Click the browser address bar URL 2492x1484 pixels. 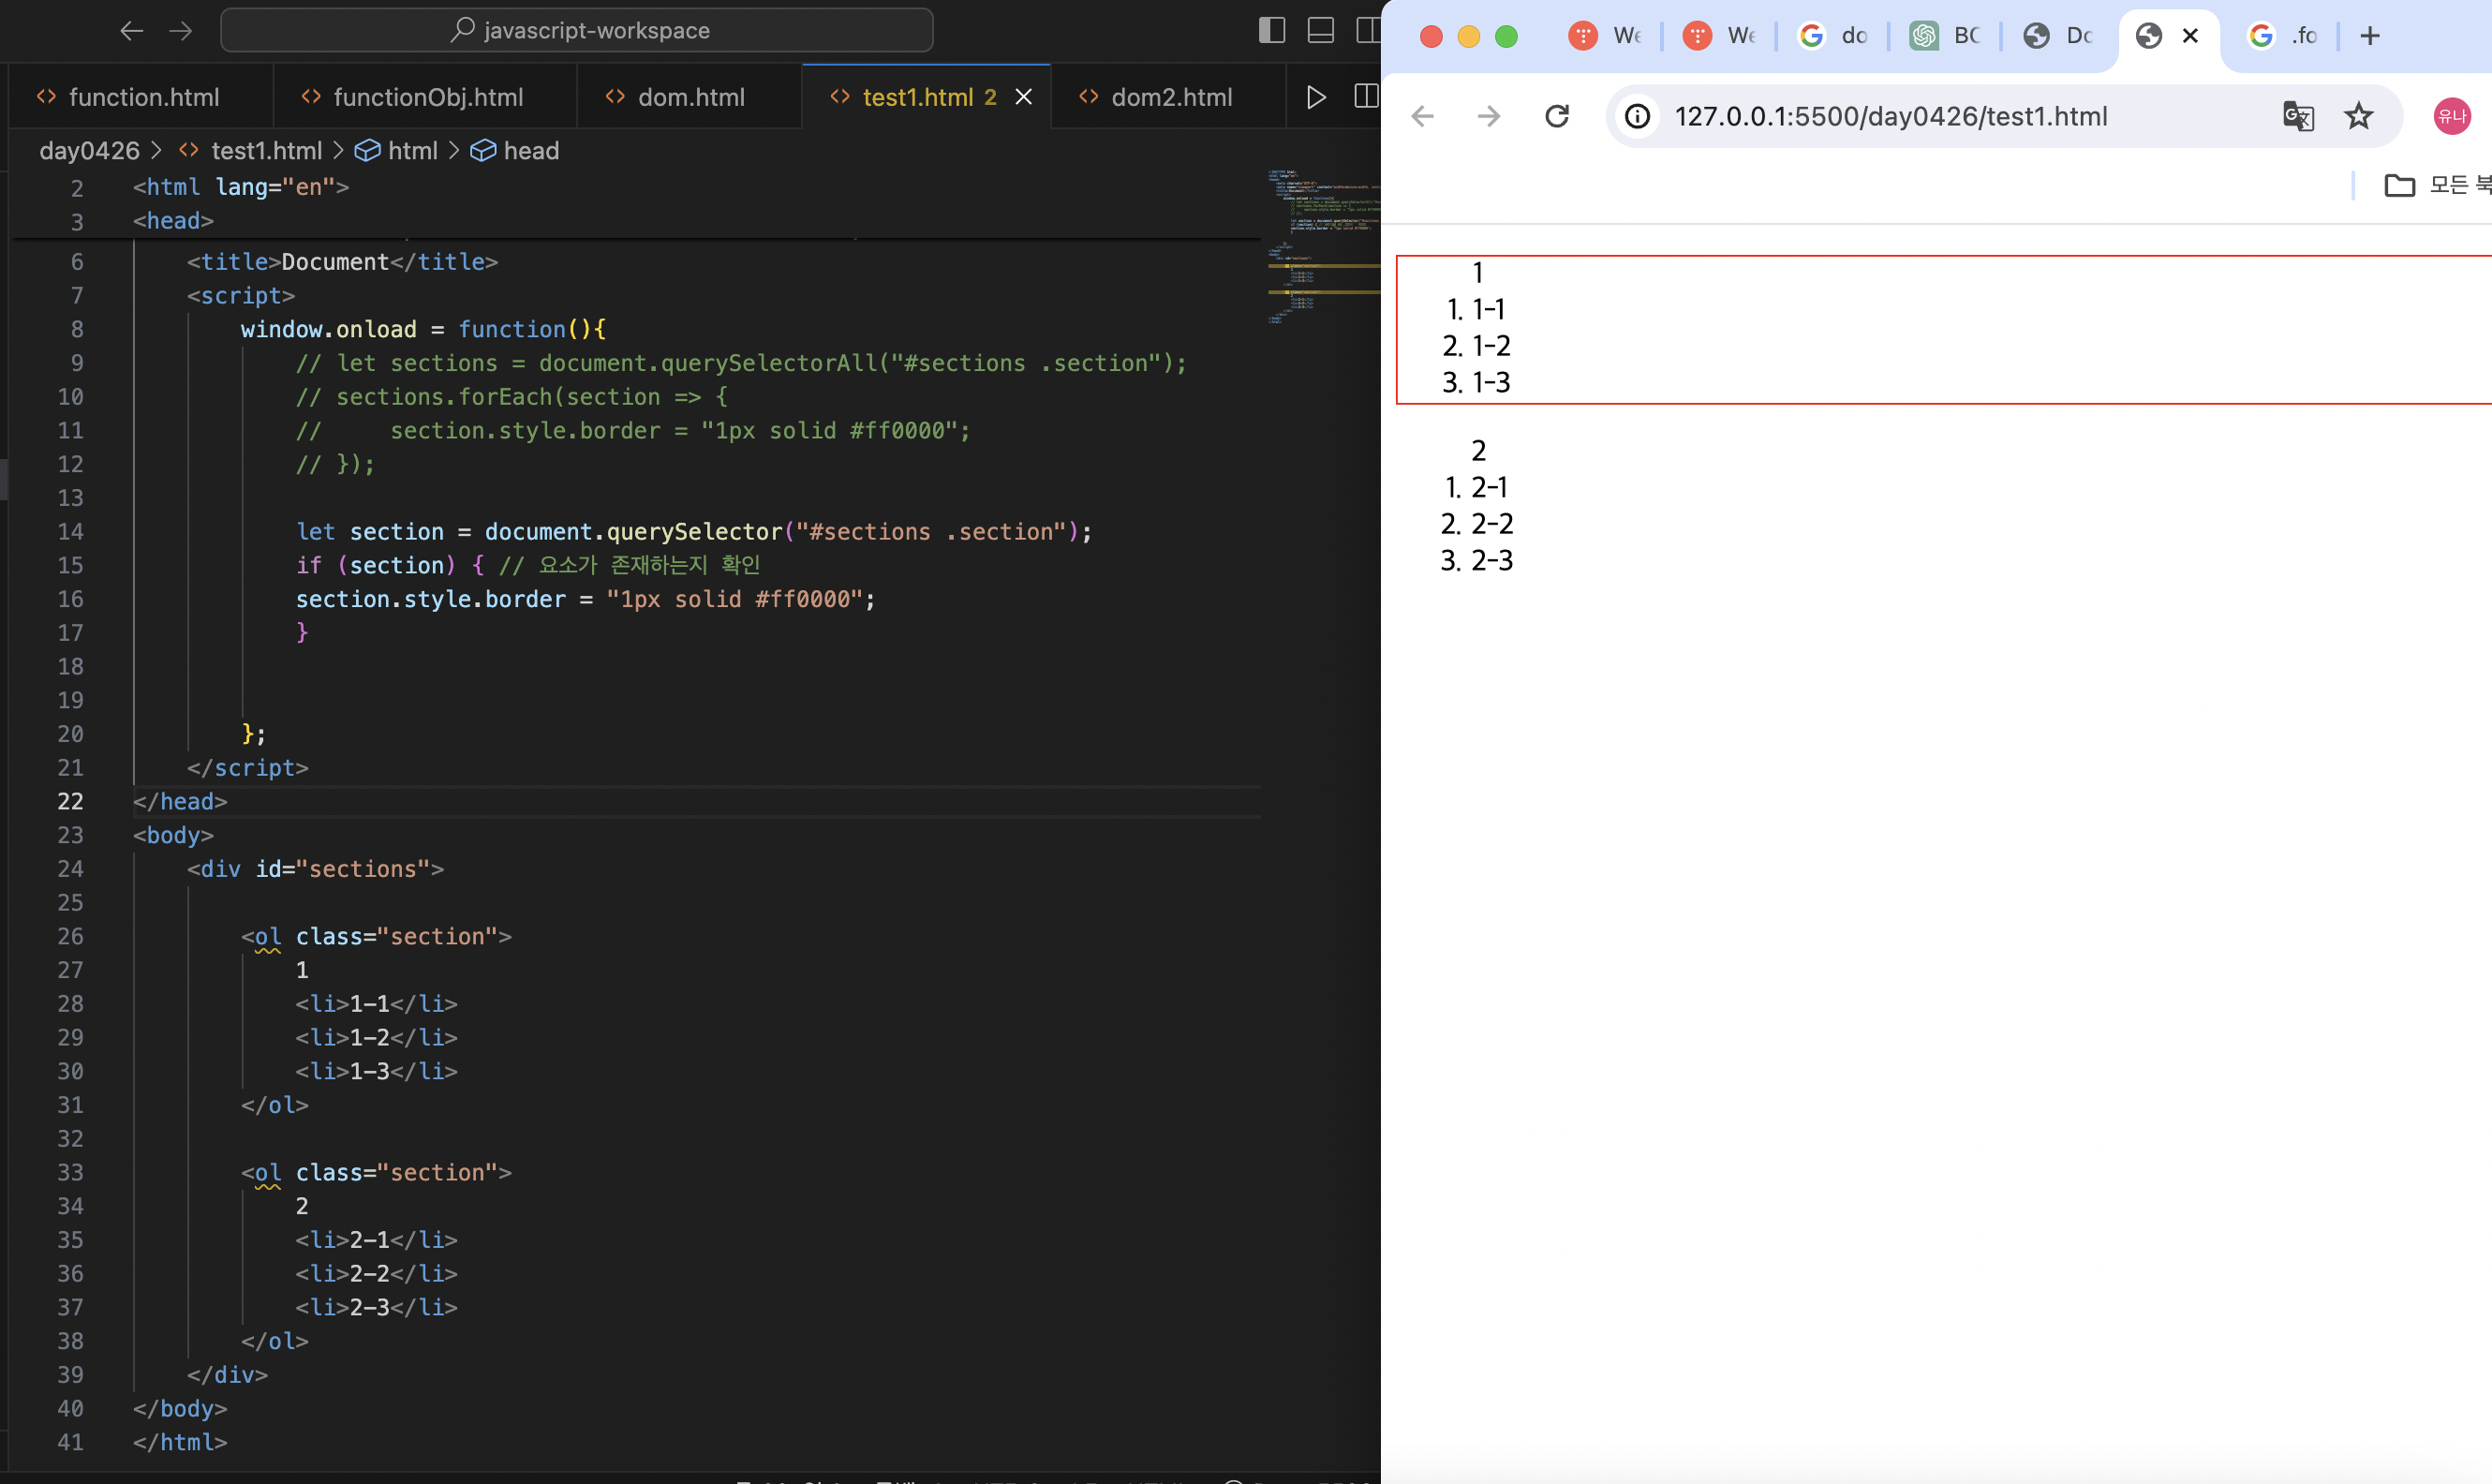1890,117
